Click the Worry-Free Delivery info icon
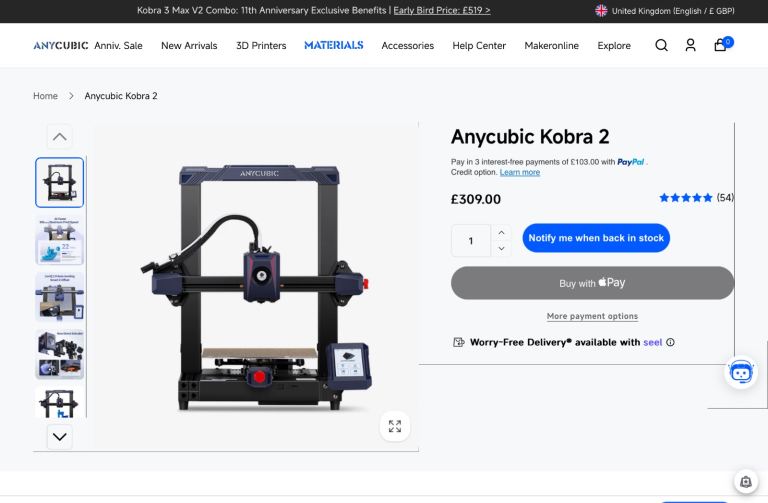Image resolution: width=768 pixels, height=503 pixels. 671,342
